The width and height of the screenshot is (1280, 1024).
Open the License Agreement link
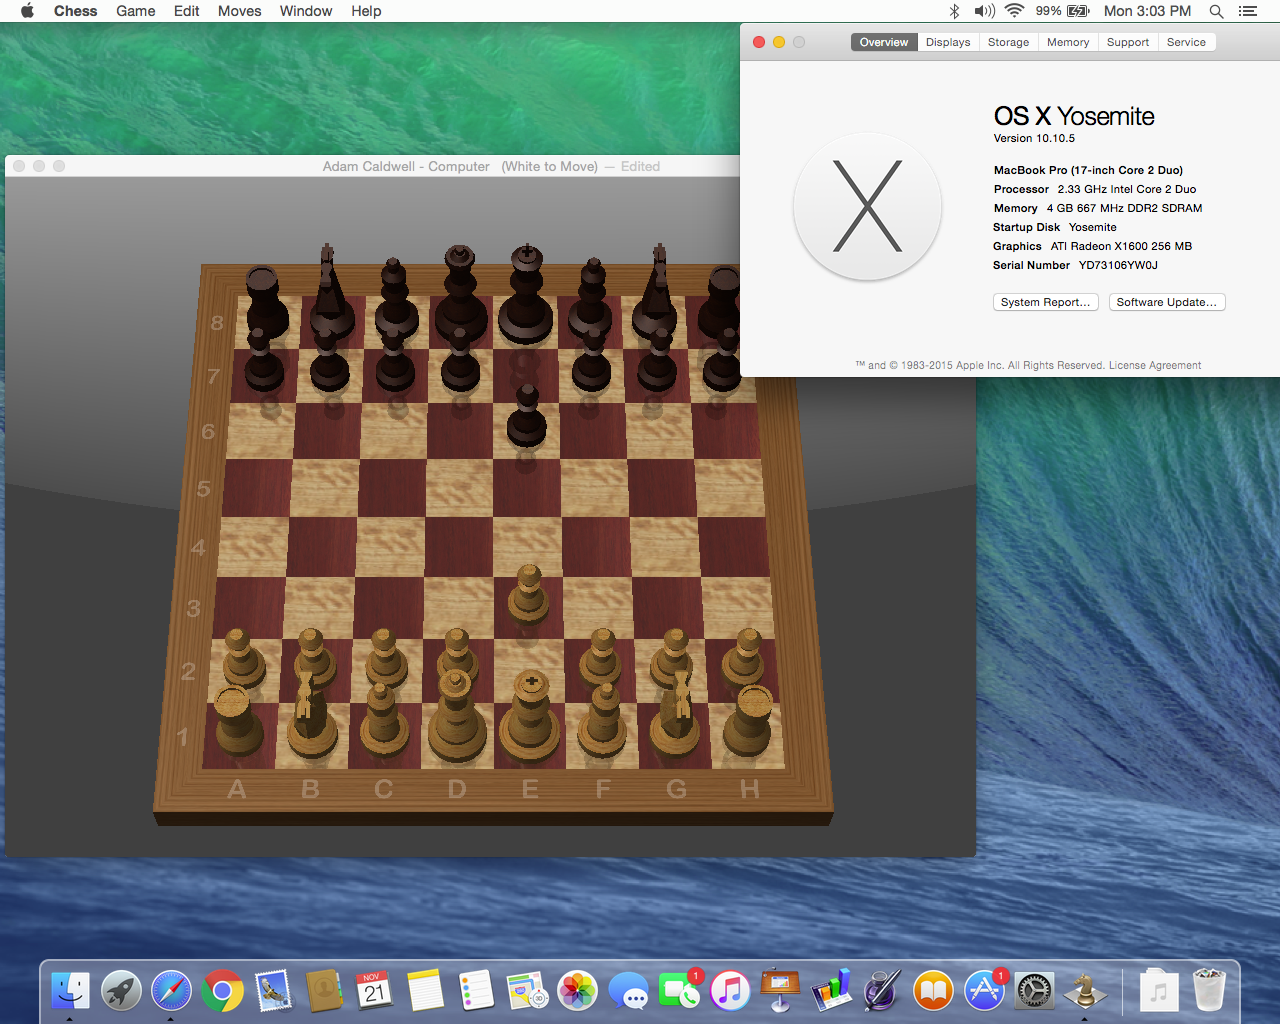pos(1155,365)
